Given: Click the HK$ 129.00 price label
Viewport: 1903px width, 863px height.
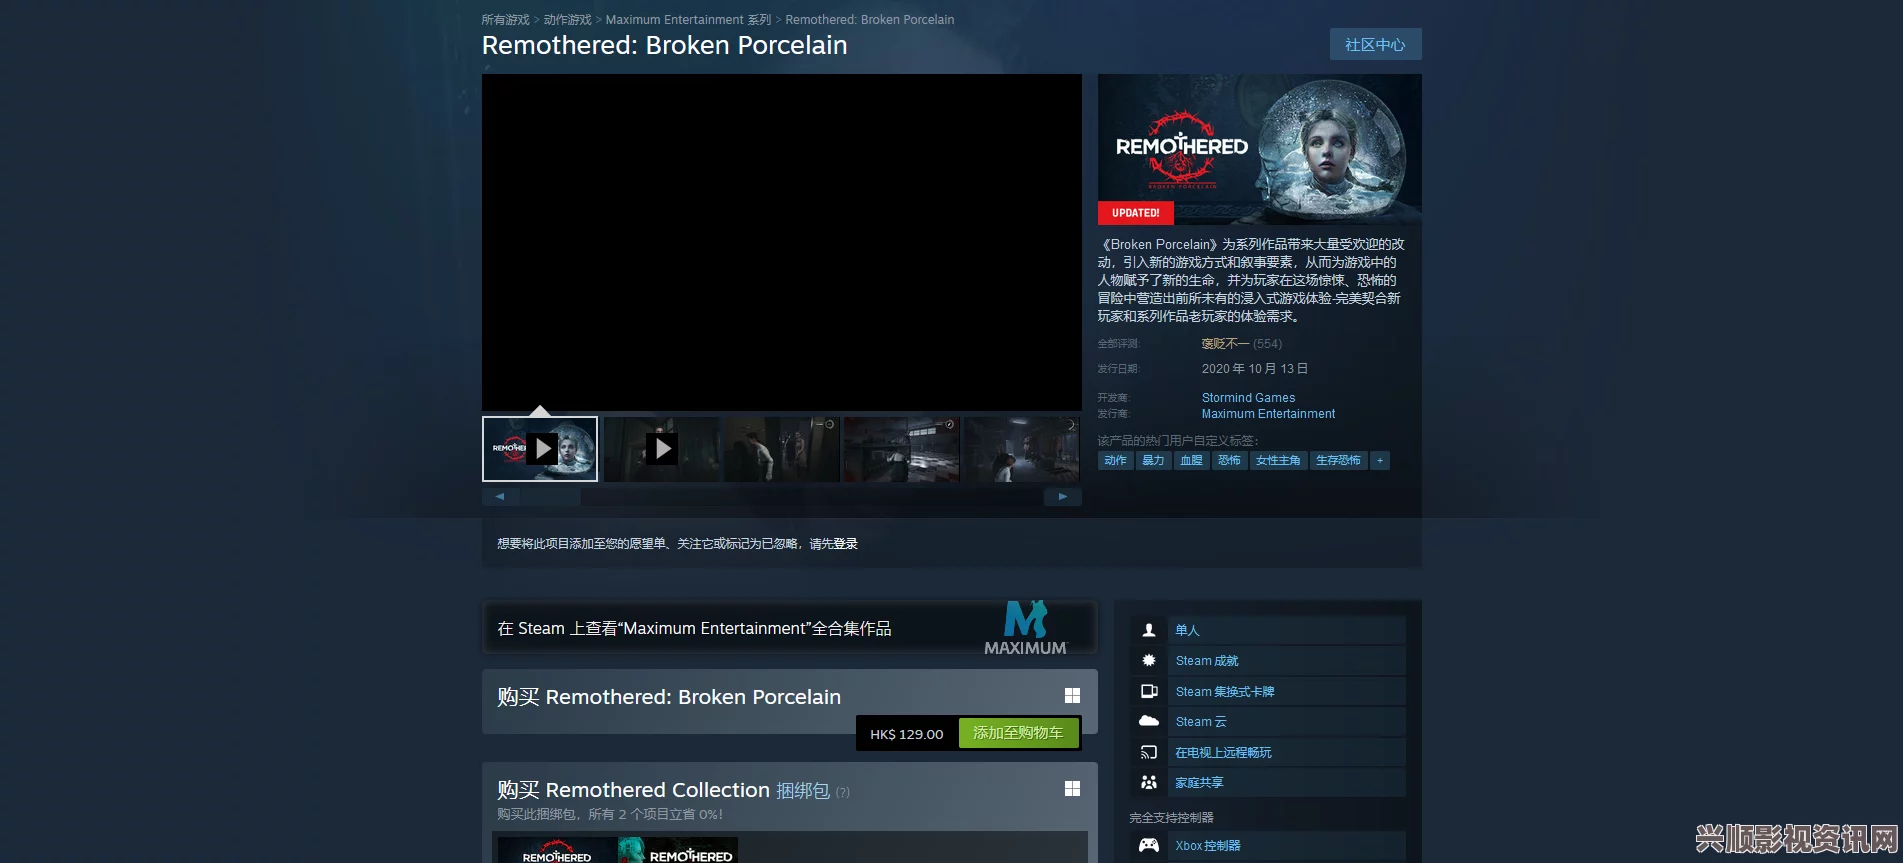Looking at the screenshot, I should point(906,734).
